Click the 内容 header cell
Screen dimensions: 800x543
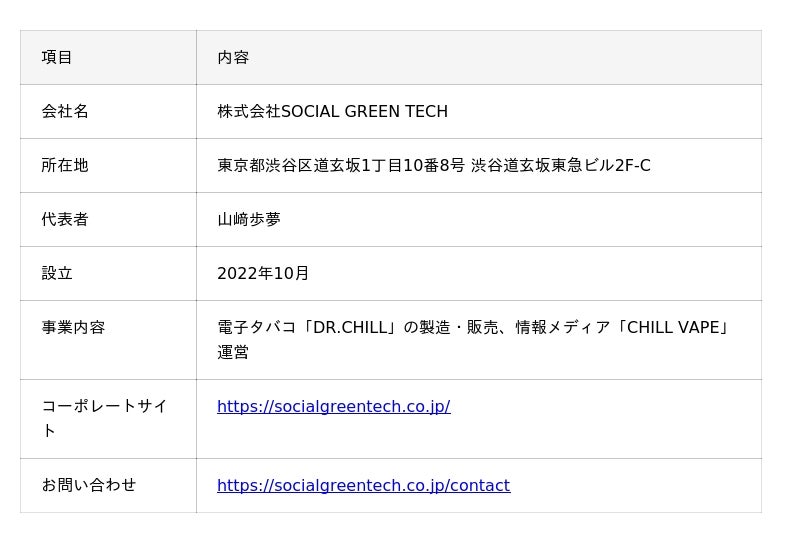coord(479,57)
